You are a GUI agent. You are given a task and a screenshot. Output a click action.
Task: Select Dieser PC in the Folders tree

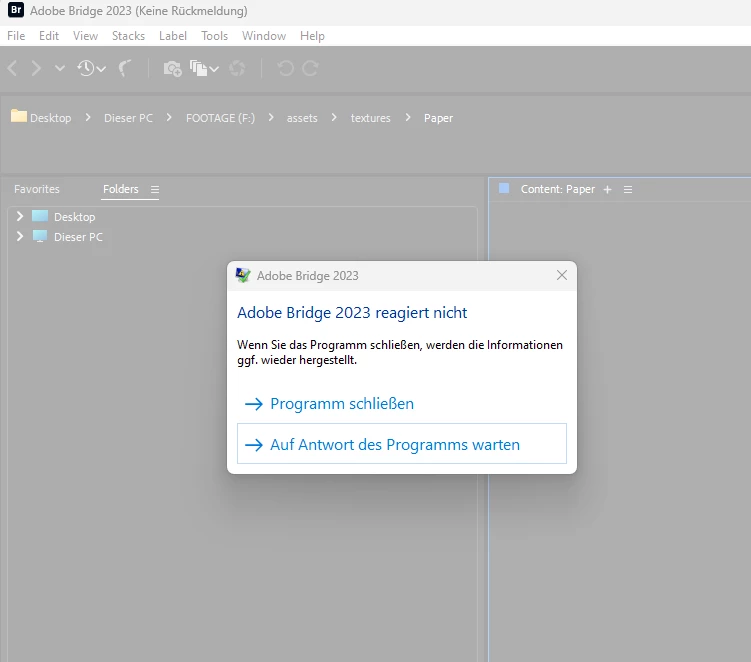point(78,237)
